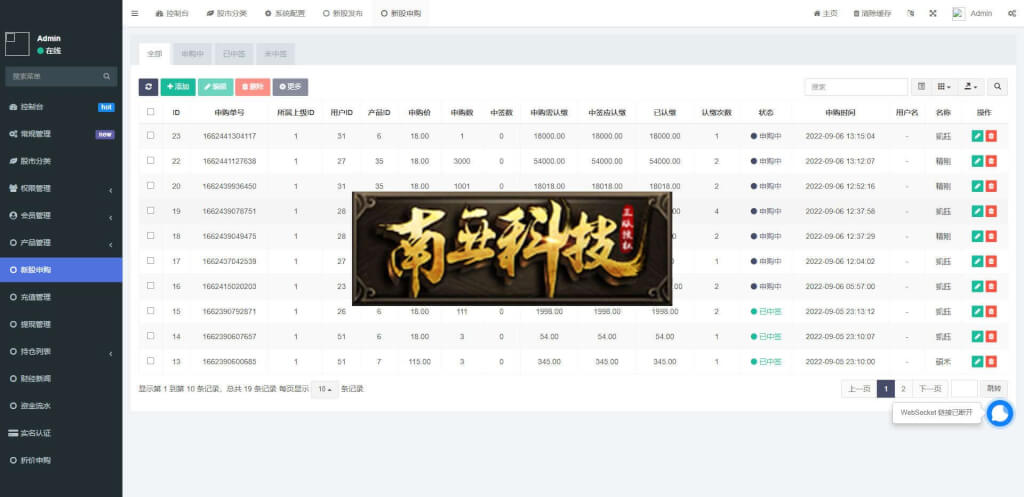
Task: Check the checkbox for row ID 18
Action: [150, 235]
